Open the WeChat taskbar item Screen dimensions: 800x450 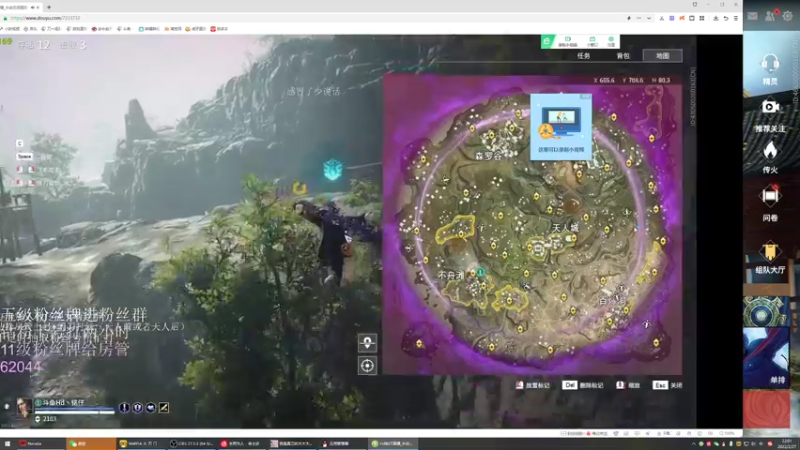point(91,443)
